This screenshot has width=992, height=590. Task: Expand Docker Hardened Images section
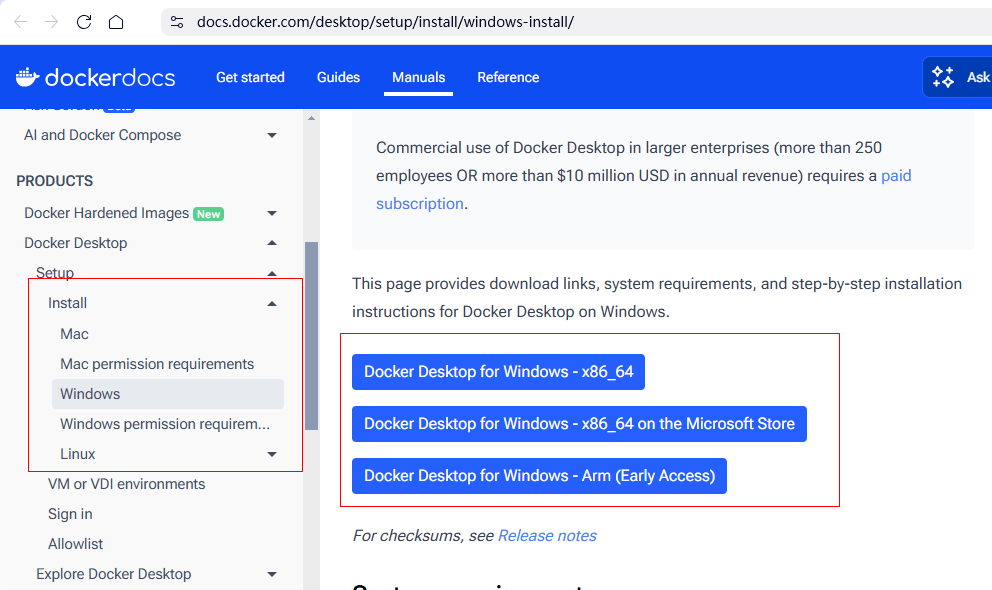[x=272, y=213]
